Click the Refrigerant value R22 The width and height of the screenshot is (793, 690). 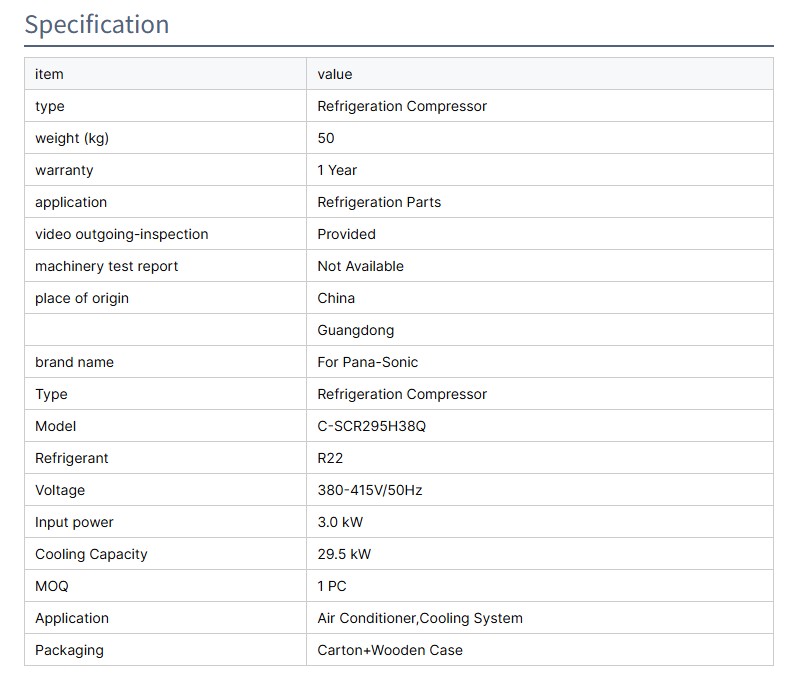330,458
